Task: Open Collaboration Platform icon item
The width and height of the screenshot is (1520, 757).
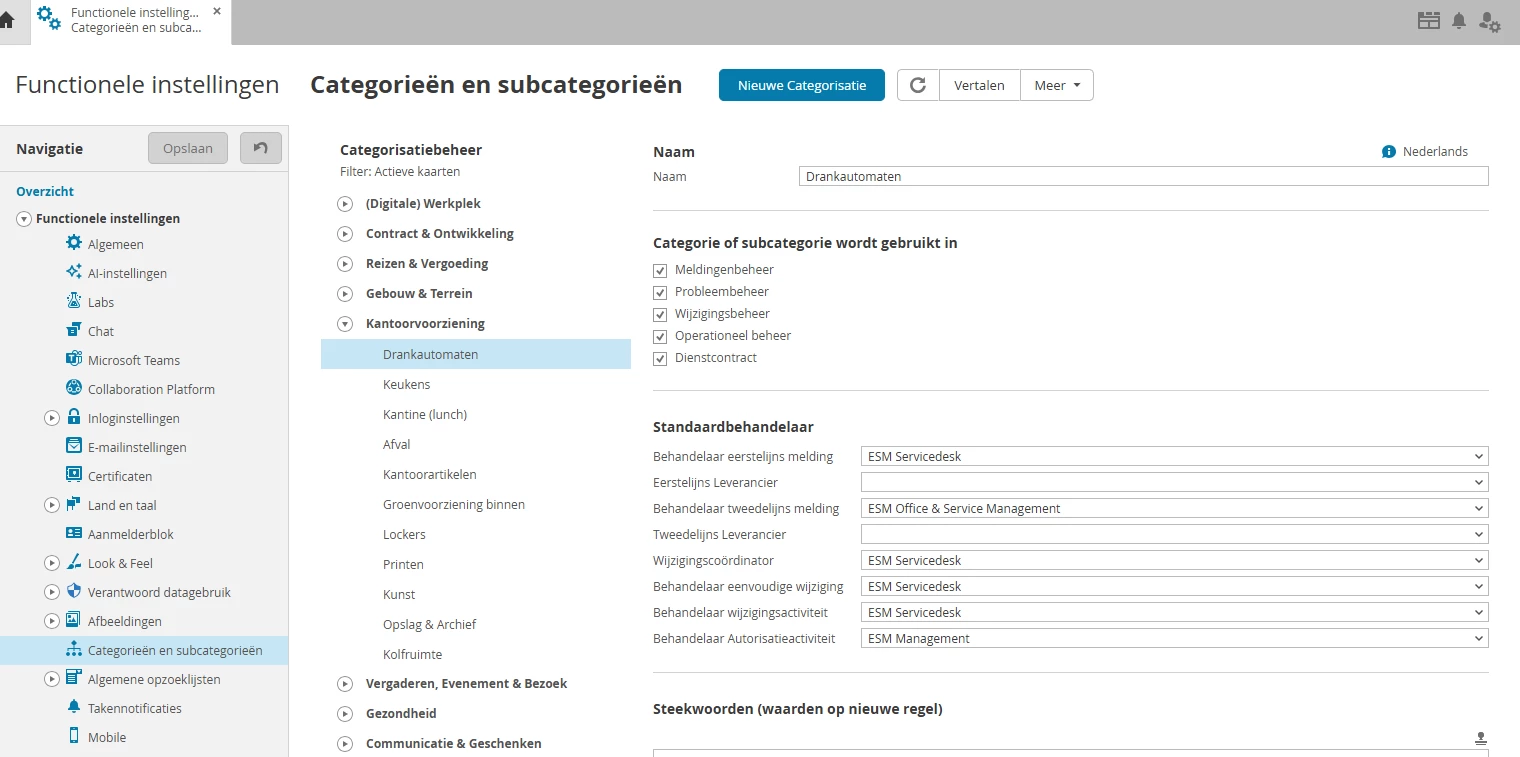Action: point(74,388)
